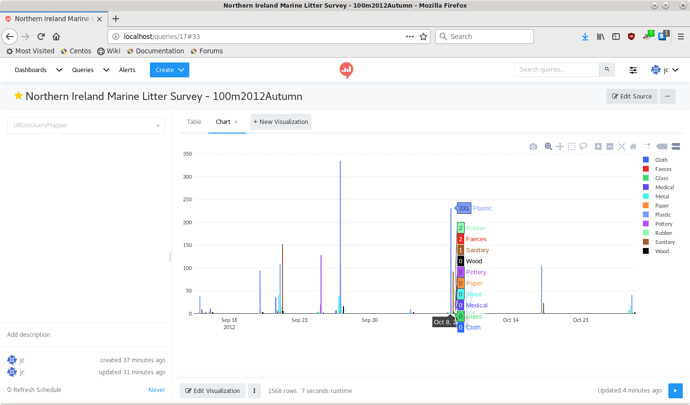Favorite the query with star icon
The height and width of the screenshot is (405, 690).
click(x=18, y=96)
